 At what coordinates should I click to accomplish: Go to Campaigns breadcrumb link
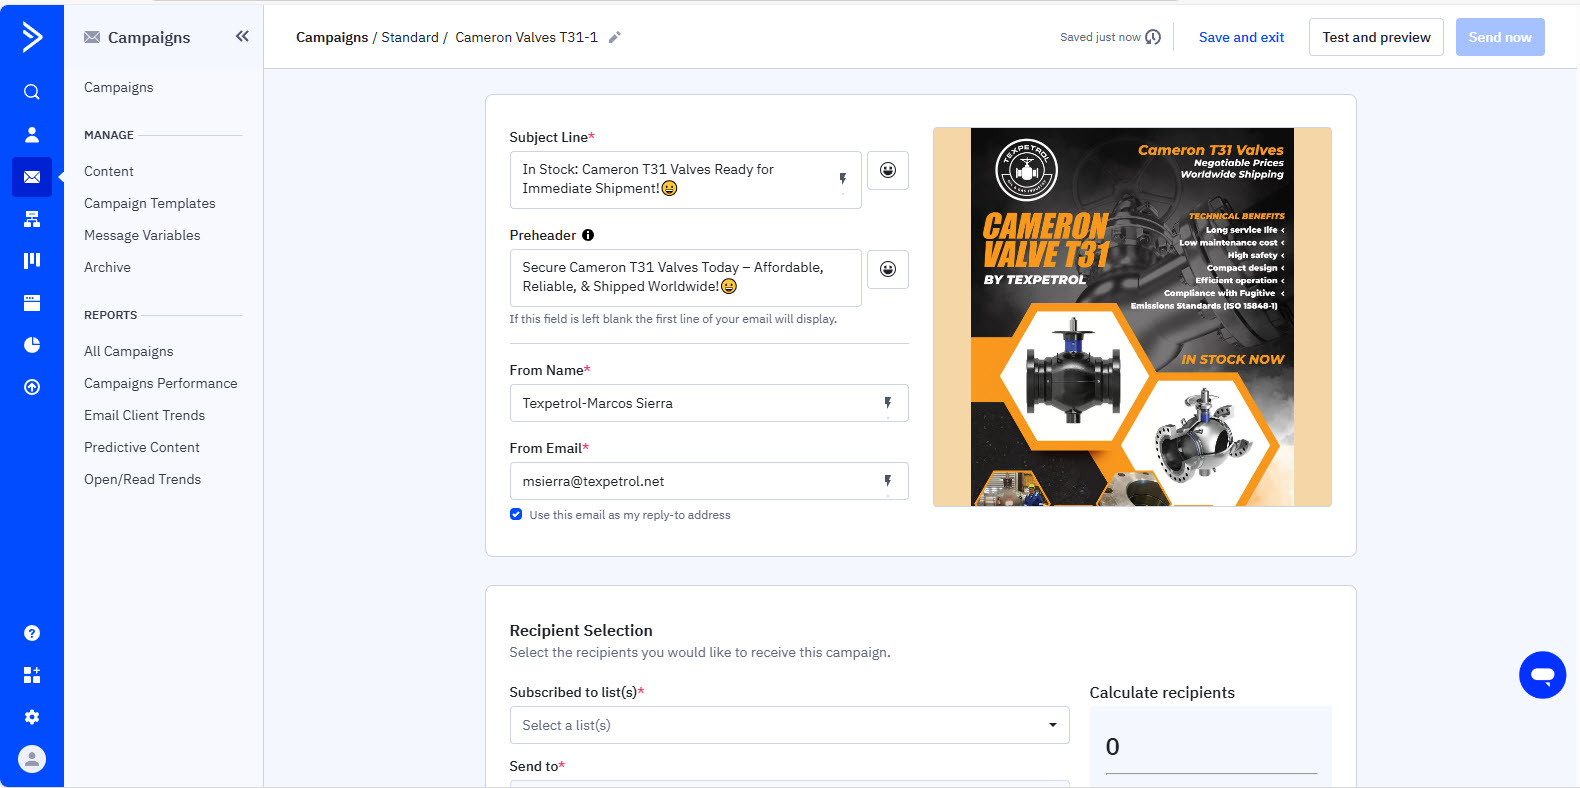click(x=332, y=37)
